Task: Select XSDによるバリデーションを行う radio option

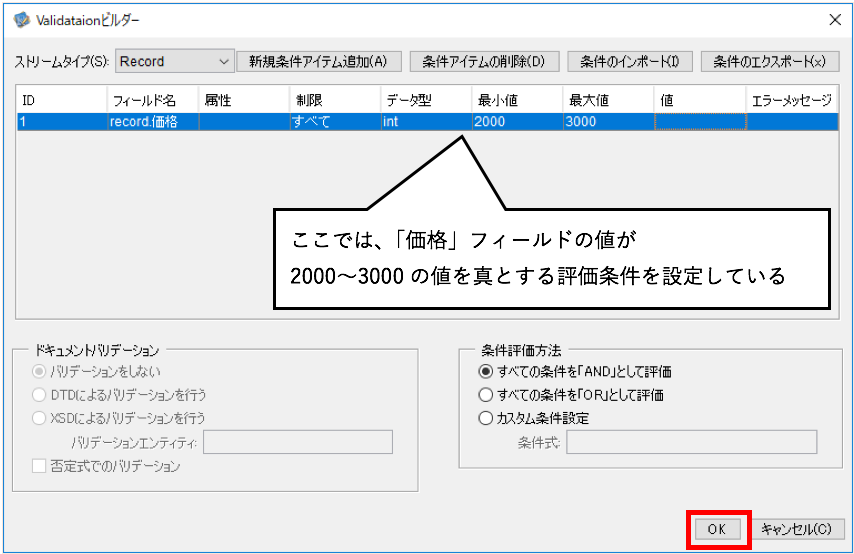Action: point(39,418)
